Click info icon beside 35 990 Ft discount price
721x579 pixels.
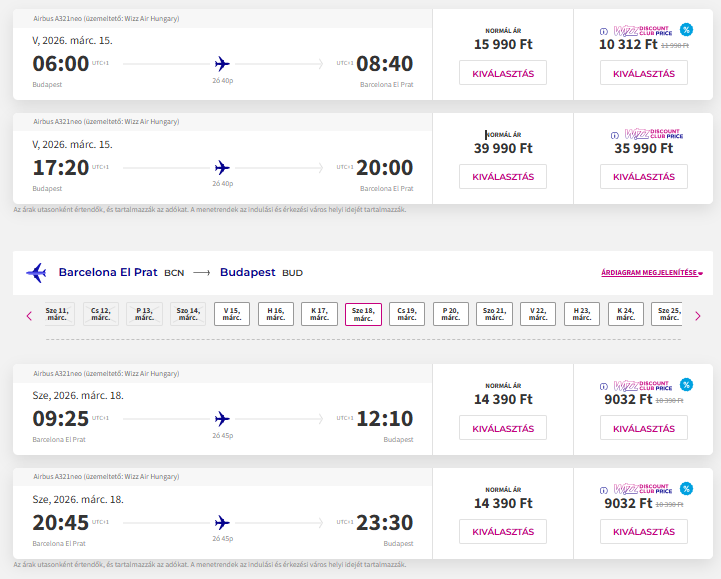click(x=612, y=134)
